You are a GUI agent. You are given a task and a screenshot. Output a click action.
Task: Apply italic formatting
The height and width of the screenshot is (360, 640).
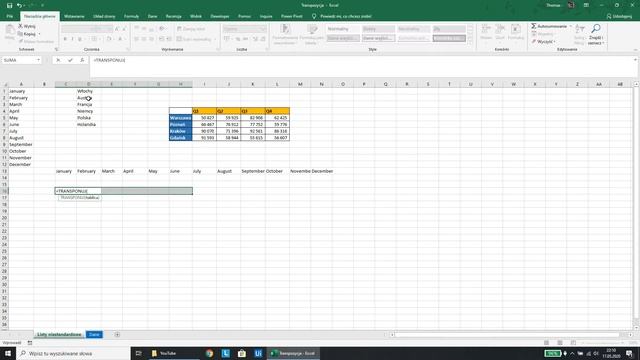point(72,39)
